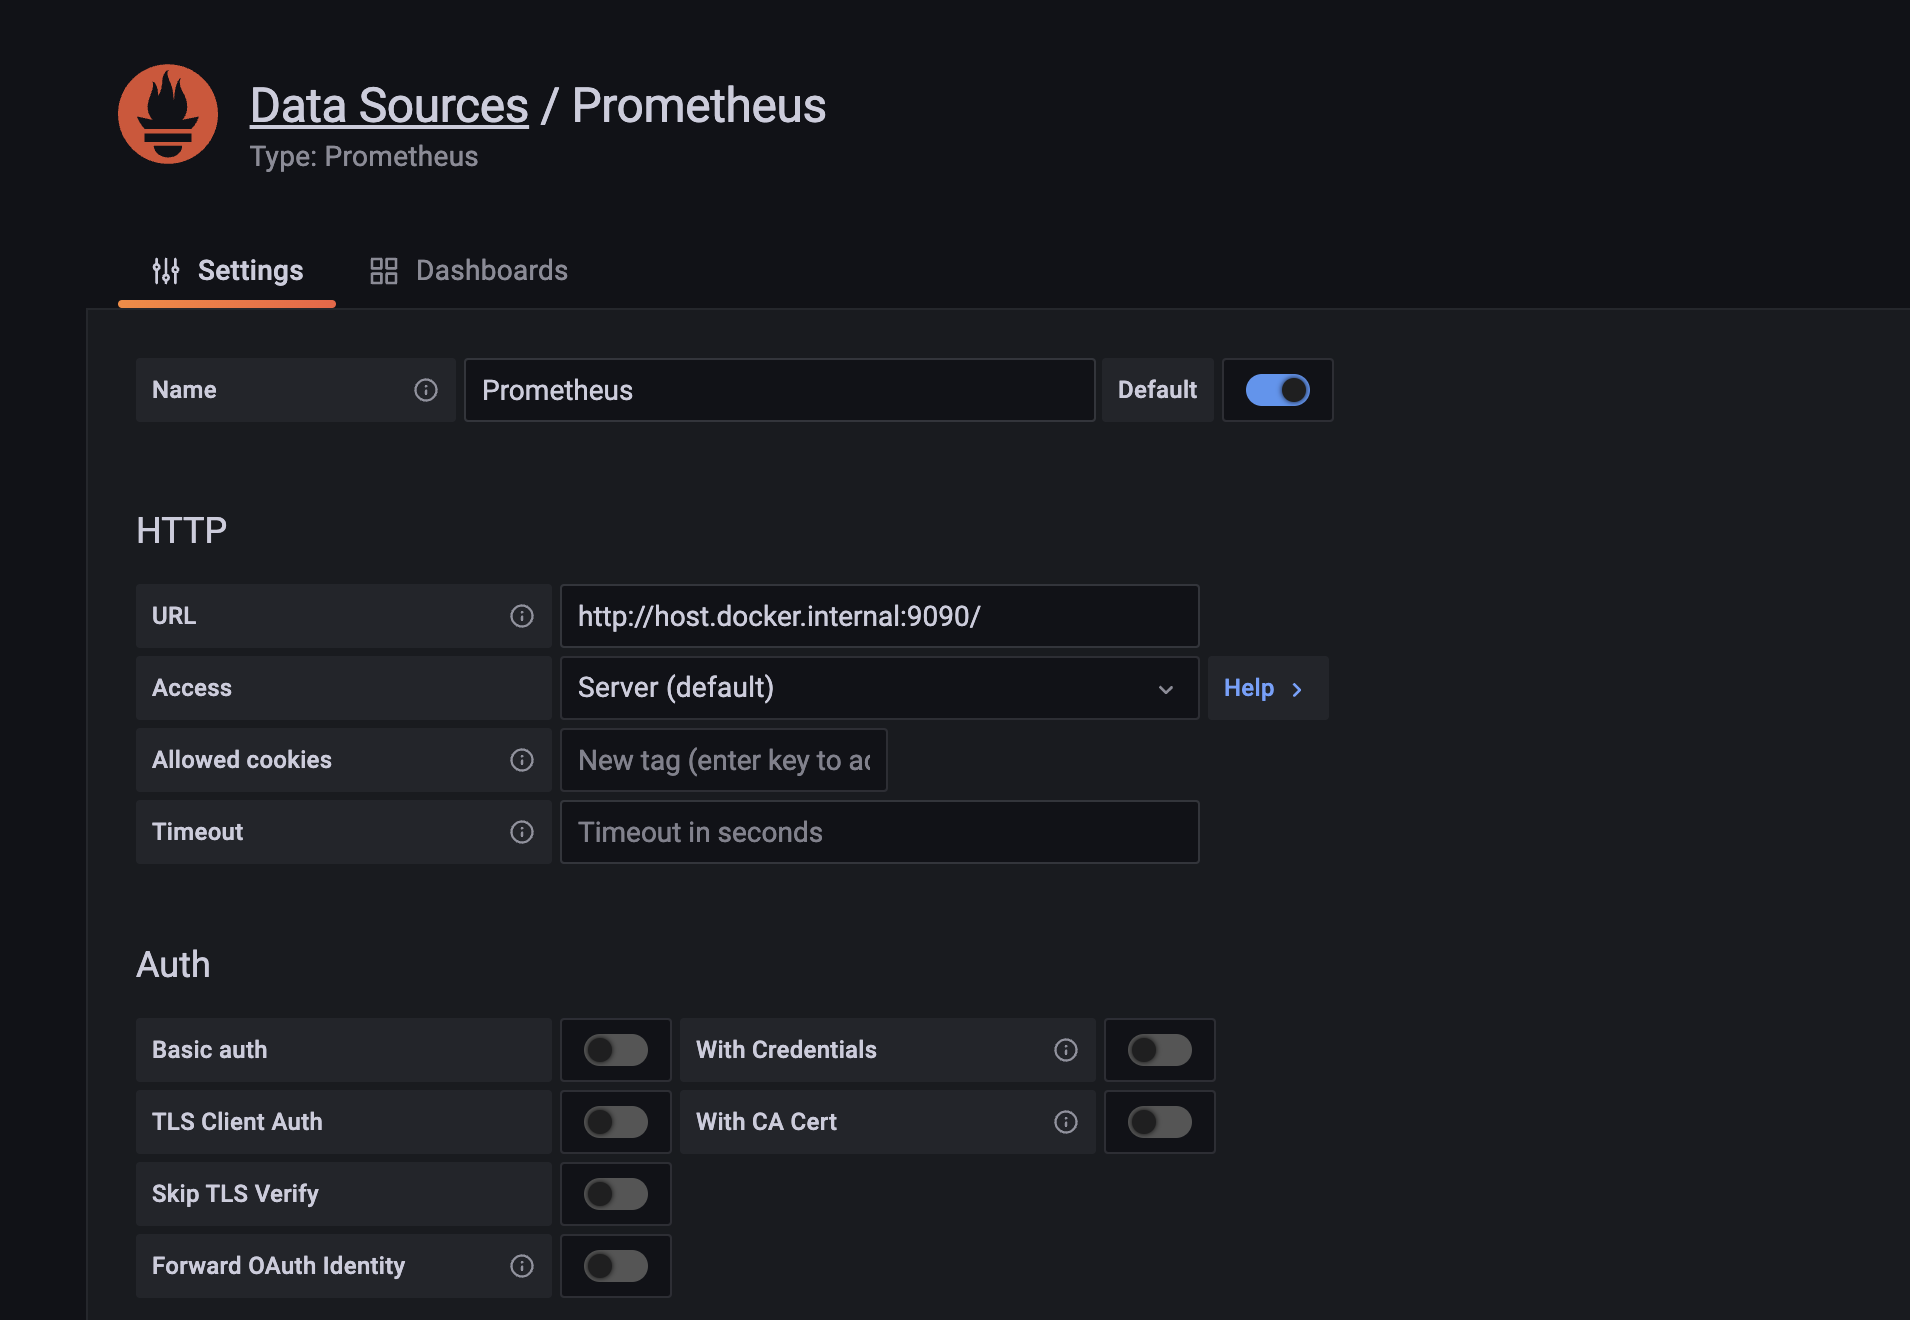Open the Access Server (default) dropdown
This screenshot has width=1910, height=1320.
(880, 688)
